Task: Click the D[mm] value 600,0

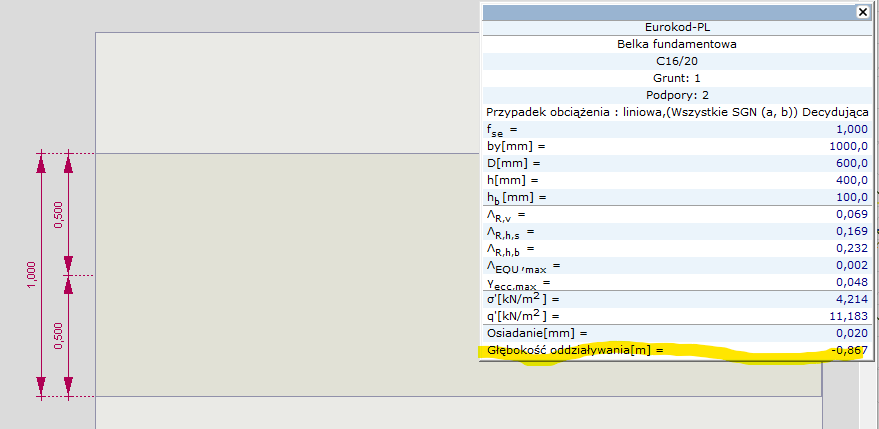Action: [x=847, y=163]
